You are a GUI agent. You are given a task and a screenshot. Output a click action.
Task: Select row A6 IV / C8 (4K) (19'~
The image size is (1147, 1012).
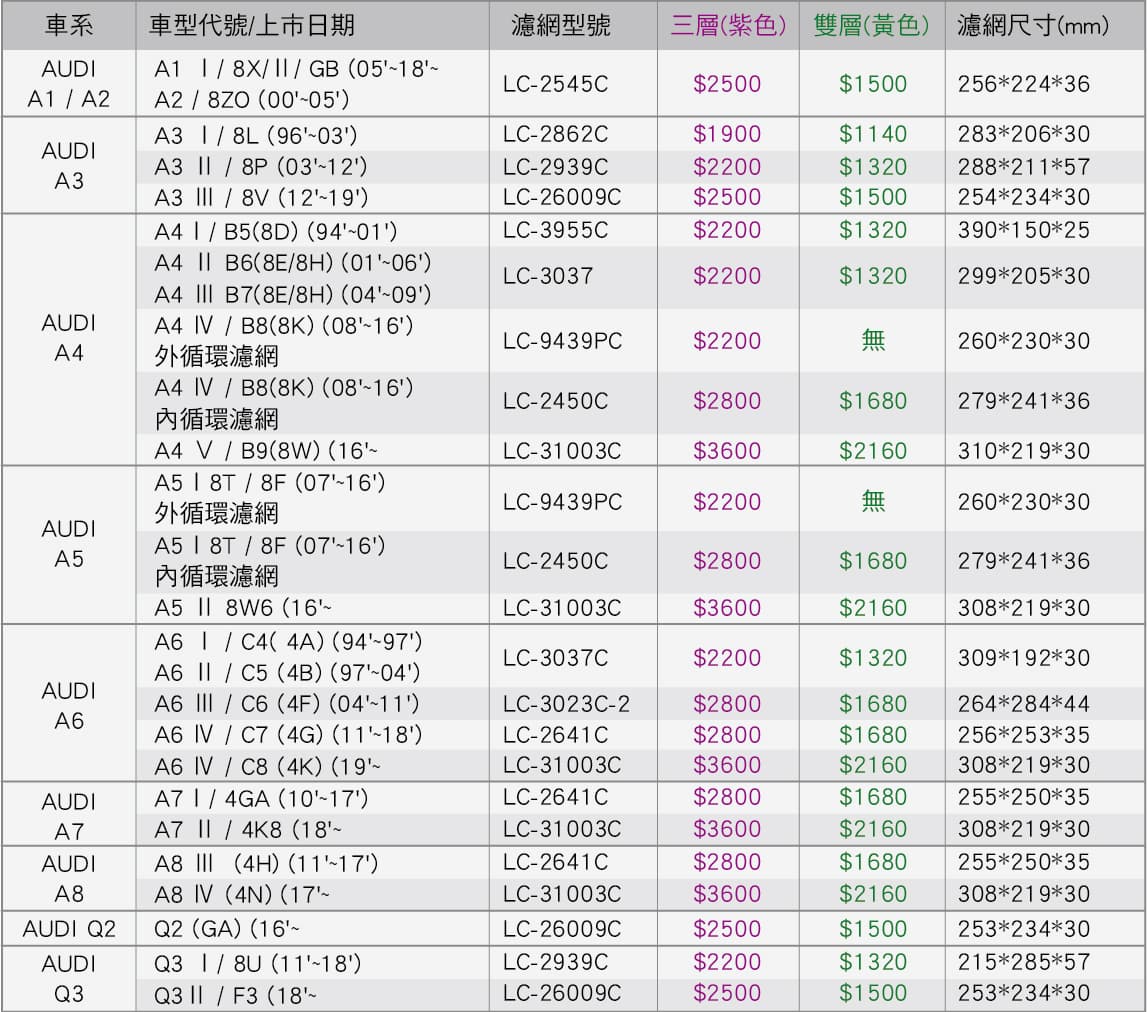268,767
